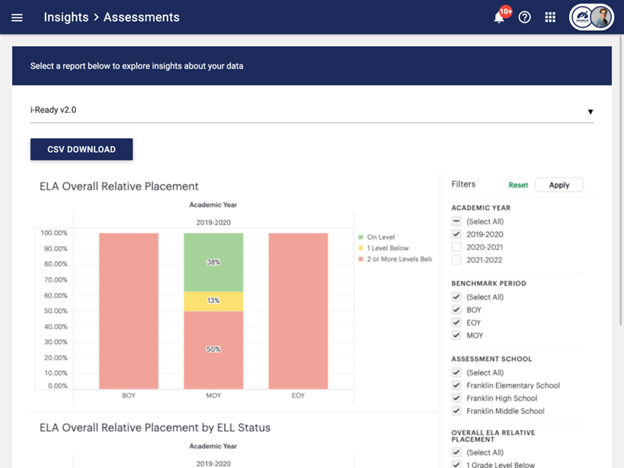Click the Assessments breadcrumb
Image resolution: width=624 pixels, height=468 pixels.
[141, 18]
